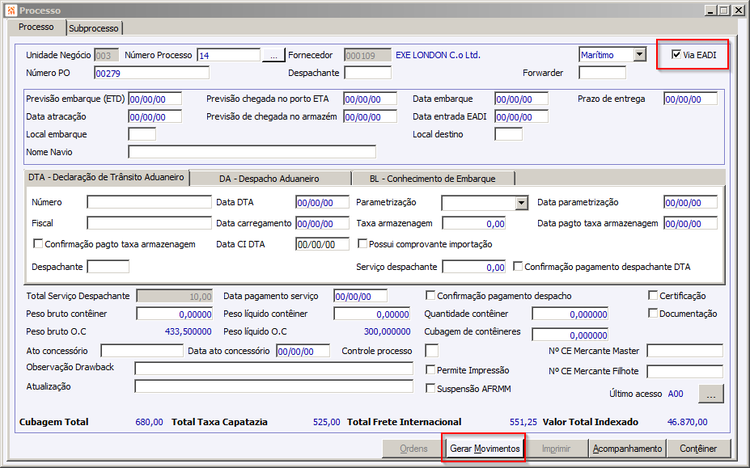Screen dimensions: 750x468
Task: Click the Data carregamento date field
Action: (322, 223)
